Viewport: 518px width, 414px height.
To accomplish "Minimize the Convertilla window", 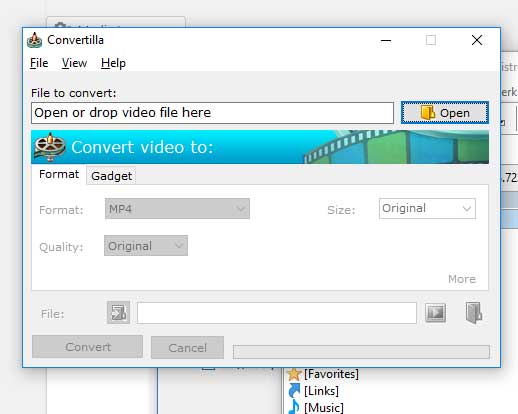I will 386,40.
